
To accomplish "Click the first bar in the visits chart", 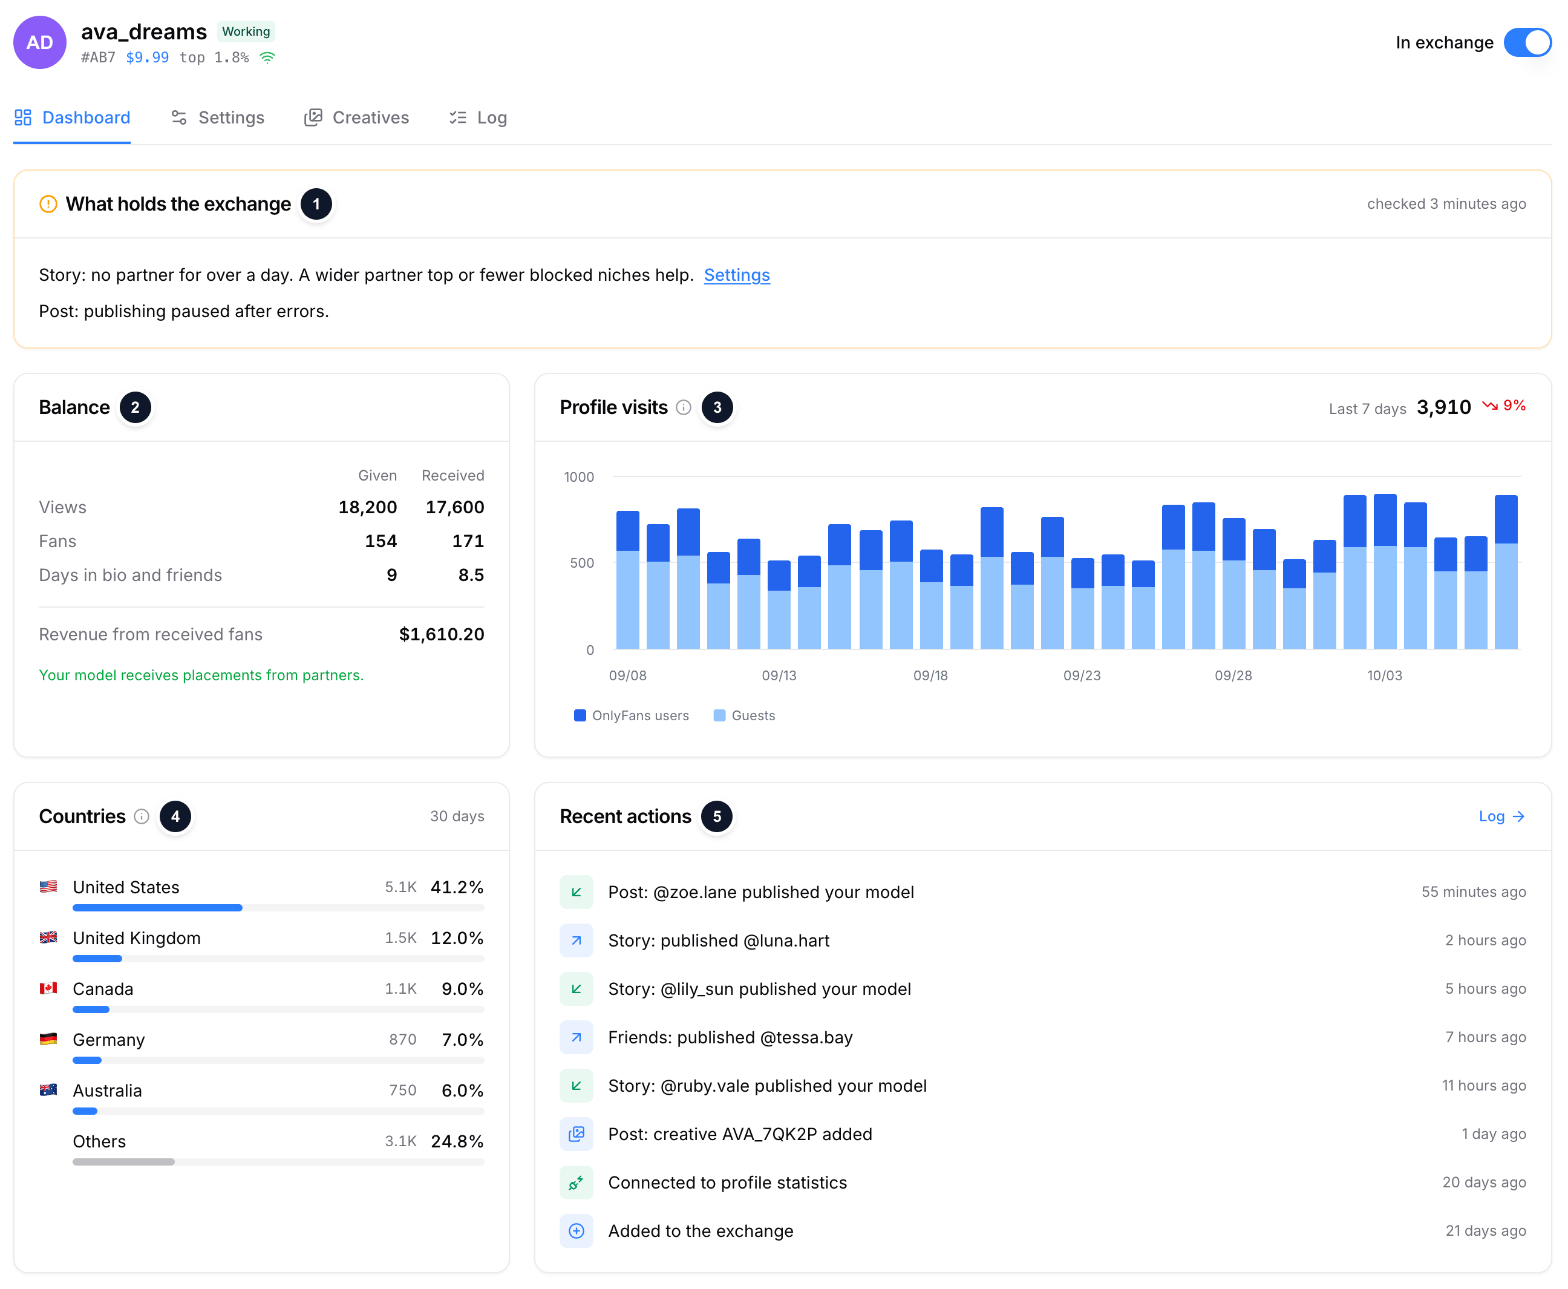I will [628, 580].
